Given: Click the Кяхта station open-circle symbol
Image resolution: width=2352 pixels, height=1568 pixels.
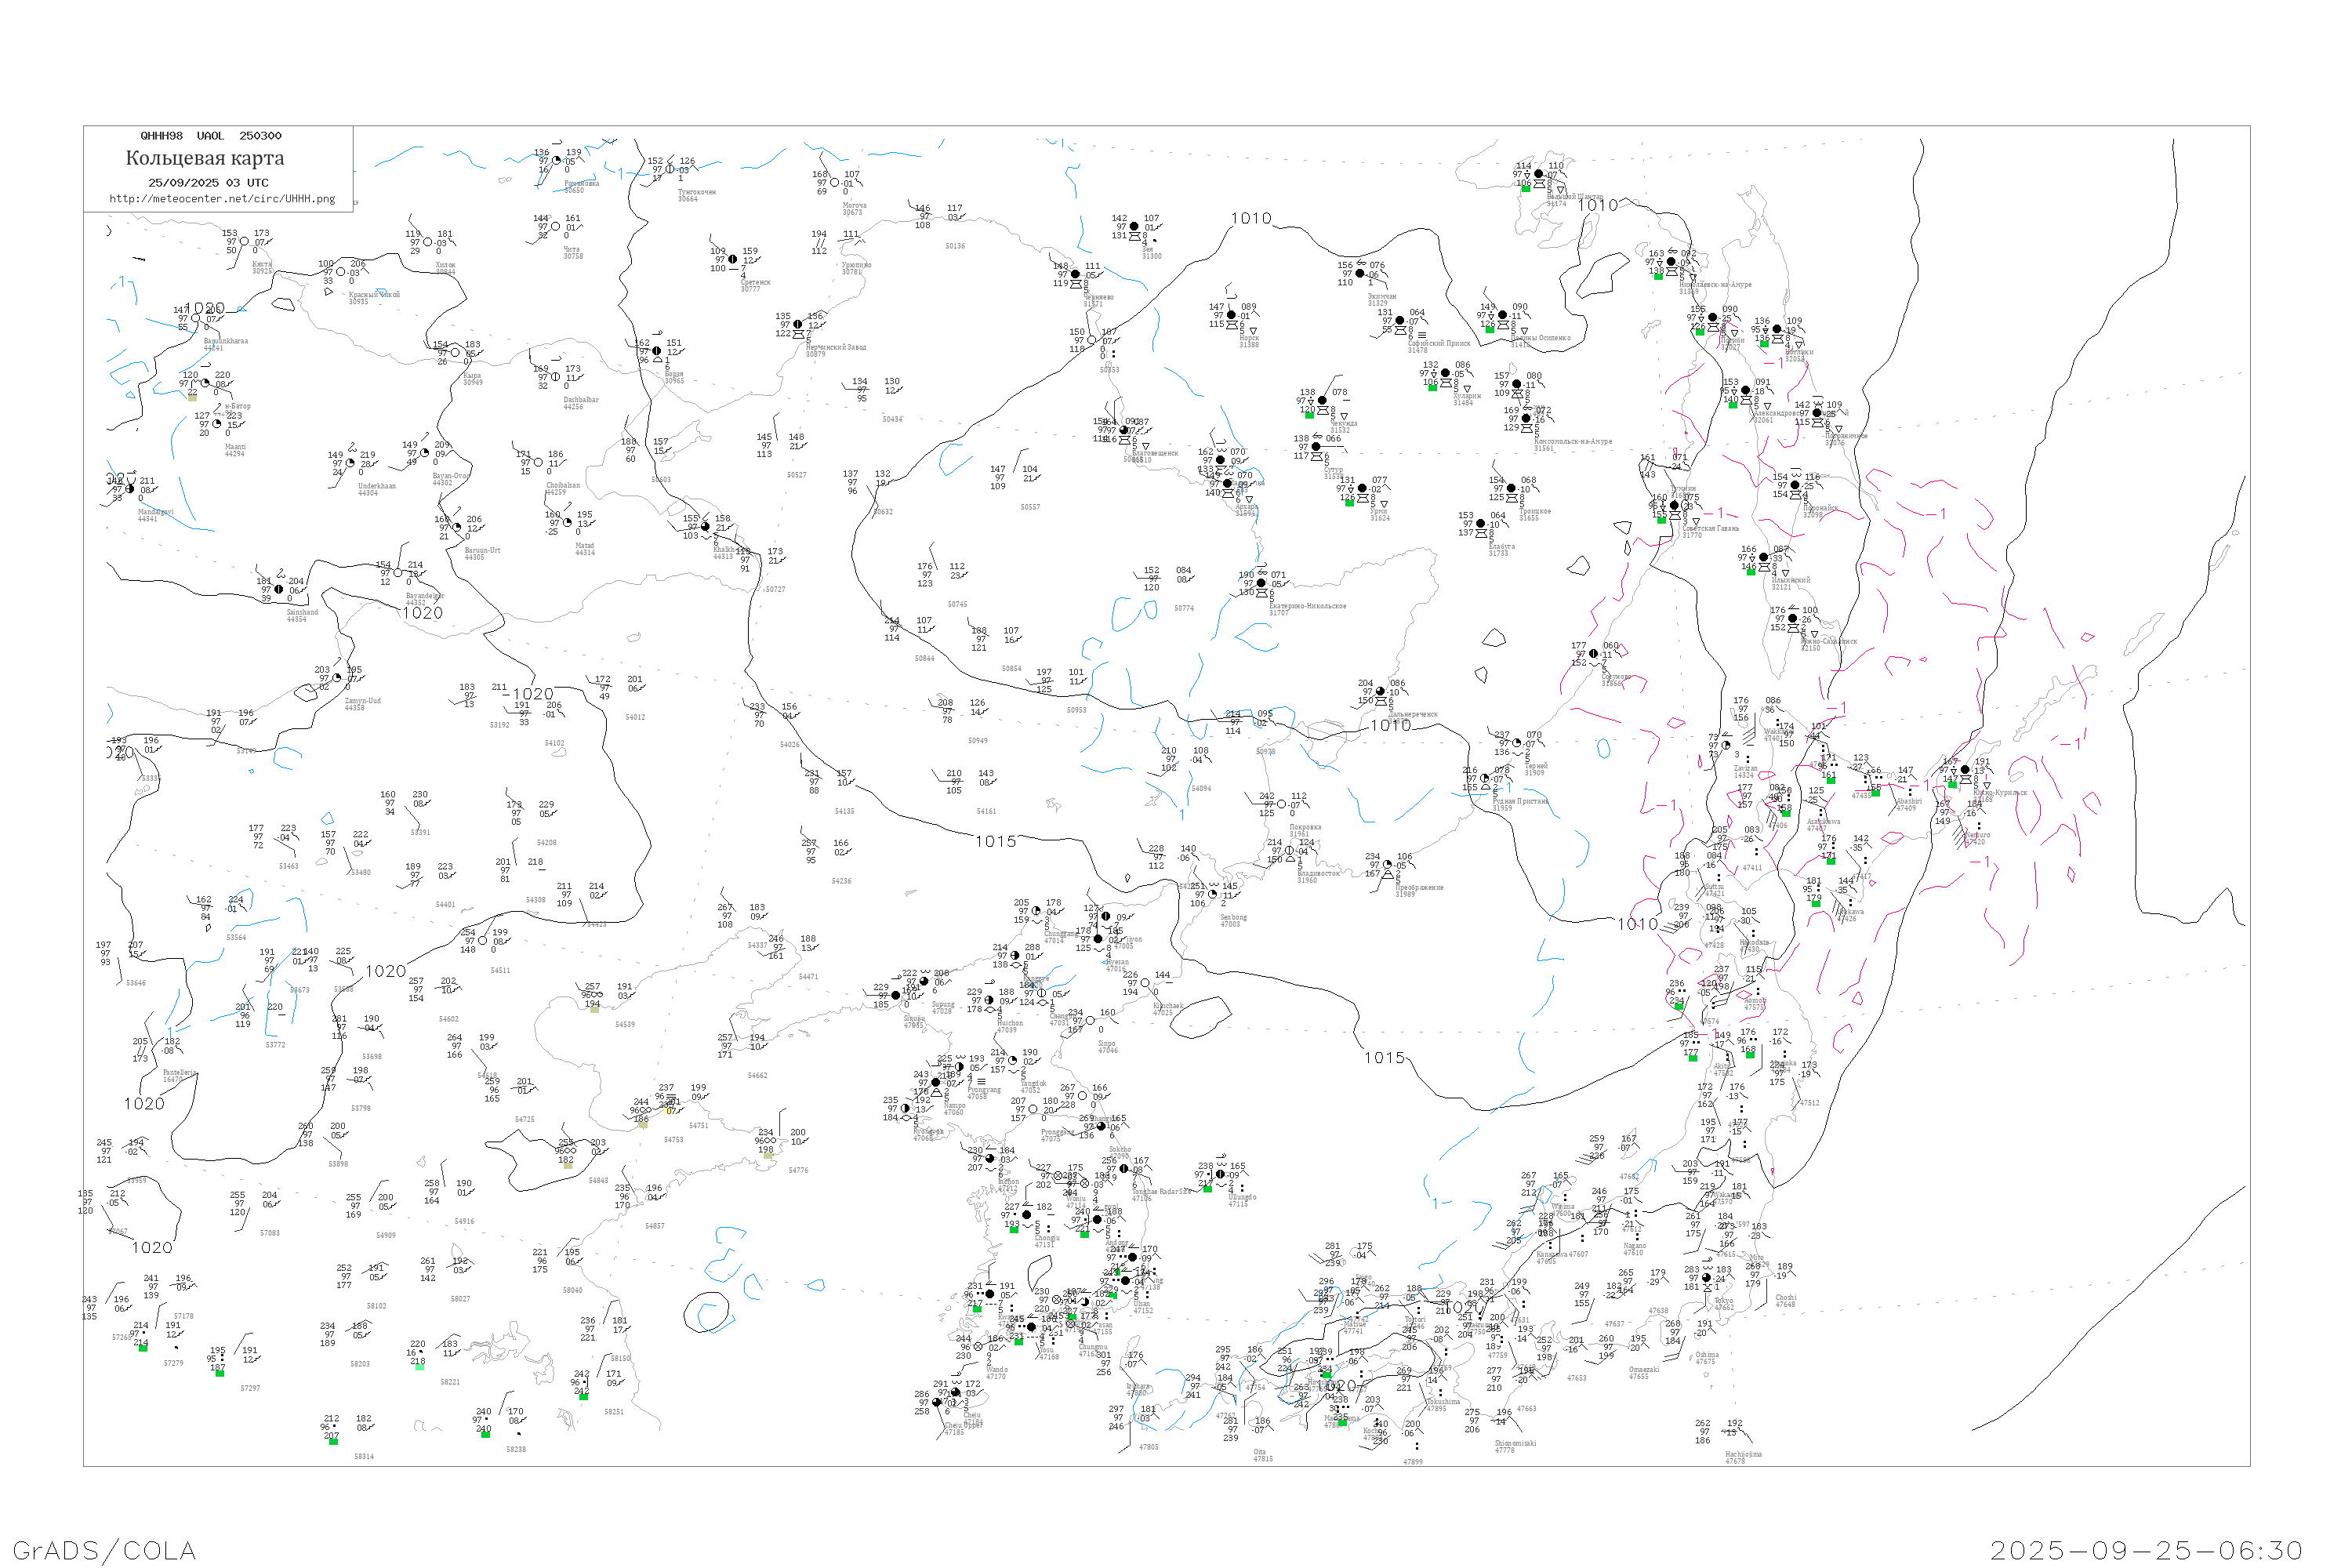Looking at the screenshot, I should point(244,241).
